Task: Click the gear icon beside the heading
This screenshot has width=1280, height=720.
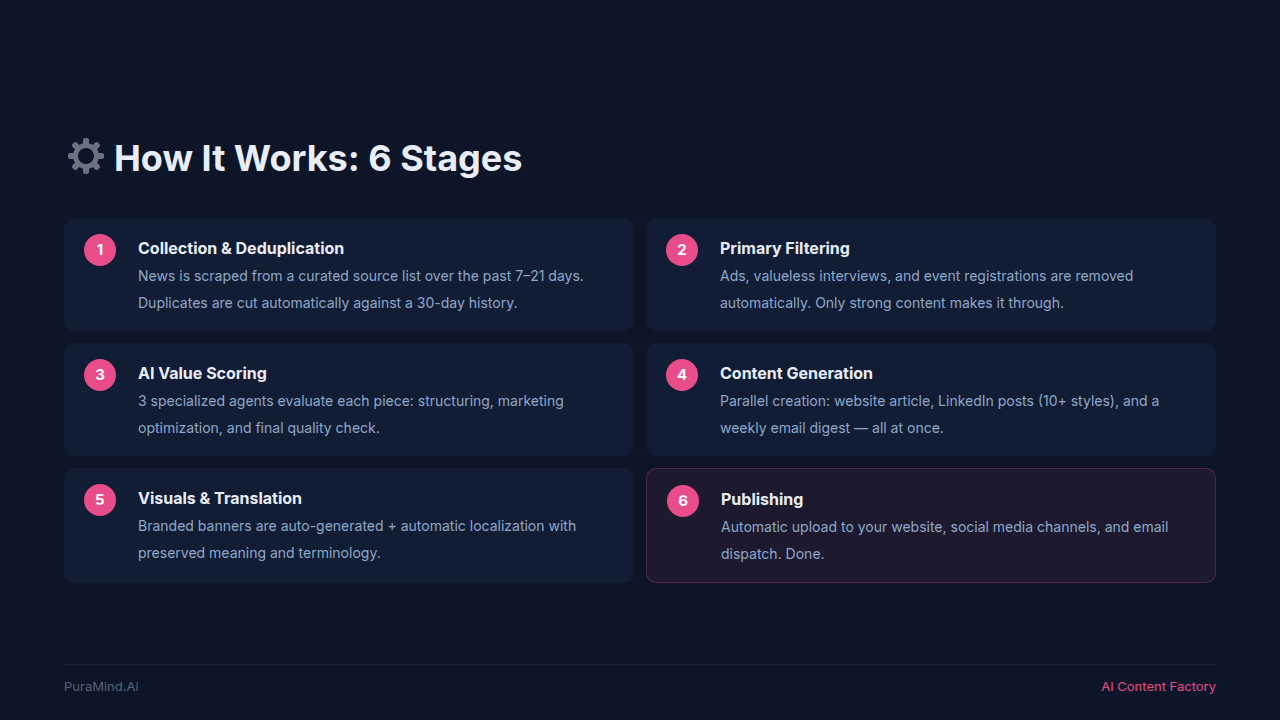Action: click(x=85, y=156)
